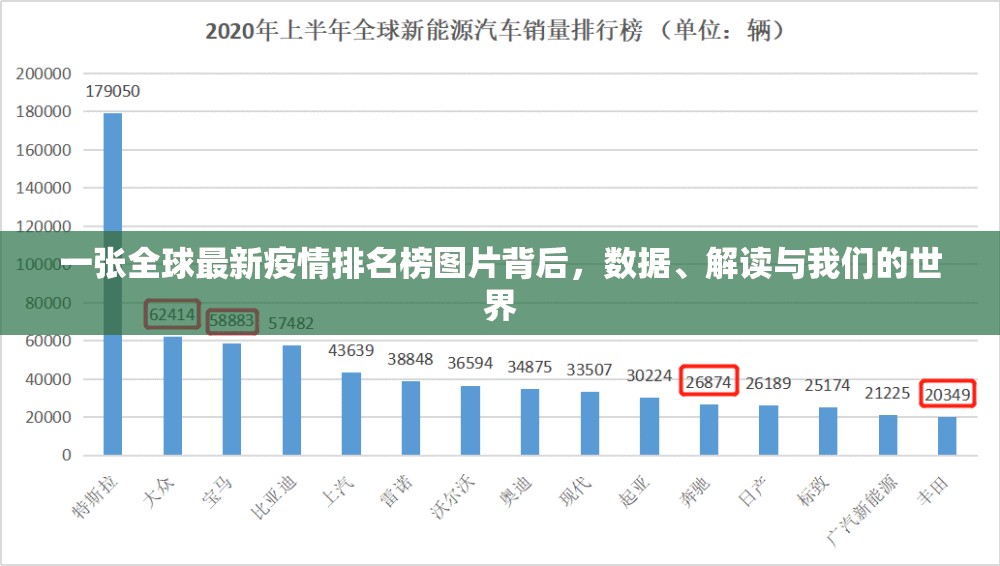Click the axis label 现代
1000x566 pixels.
pyautogui.click(x=575, y=492)
